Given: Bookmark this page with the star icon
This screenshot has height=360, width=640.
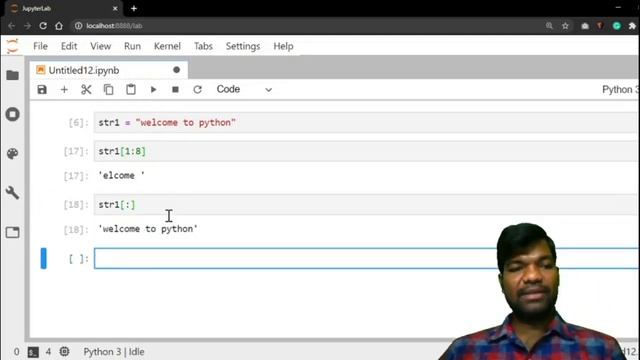Looking at the screenshot, I should point(565,26).
